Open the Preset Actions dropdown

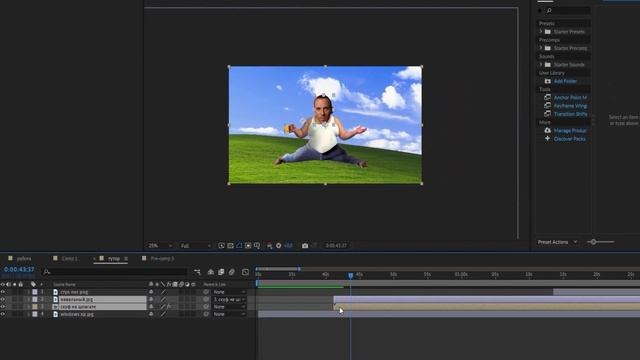pyautogui.click(x=557, y=242)
